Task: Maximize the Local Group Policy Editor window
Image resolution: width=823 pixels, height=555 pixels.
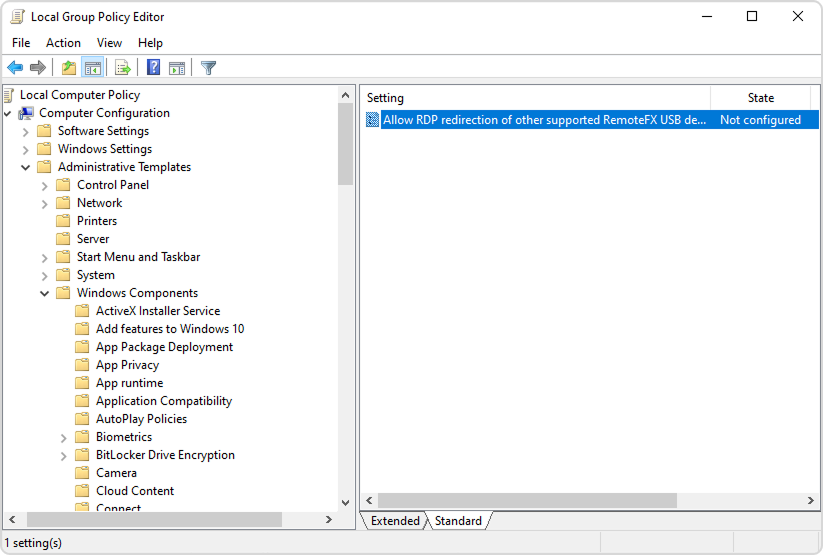Action: 752,16
